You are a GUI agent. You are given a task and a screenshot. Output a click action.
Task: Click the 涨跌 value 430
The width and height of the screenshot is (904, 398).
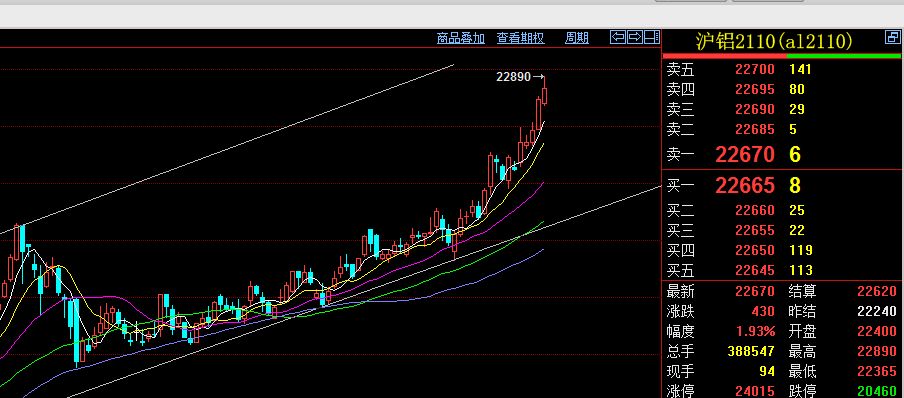click(763, 311)
